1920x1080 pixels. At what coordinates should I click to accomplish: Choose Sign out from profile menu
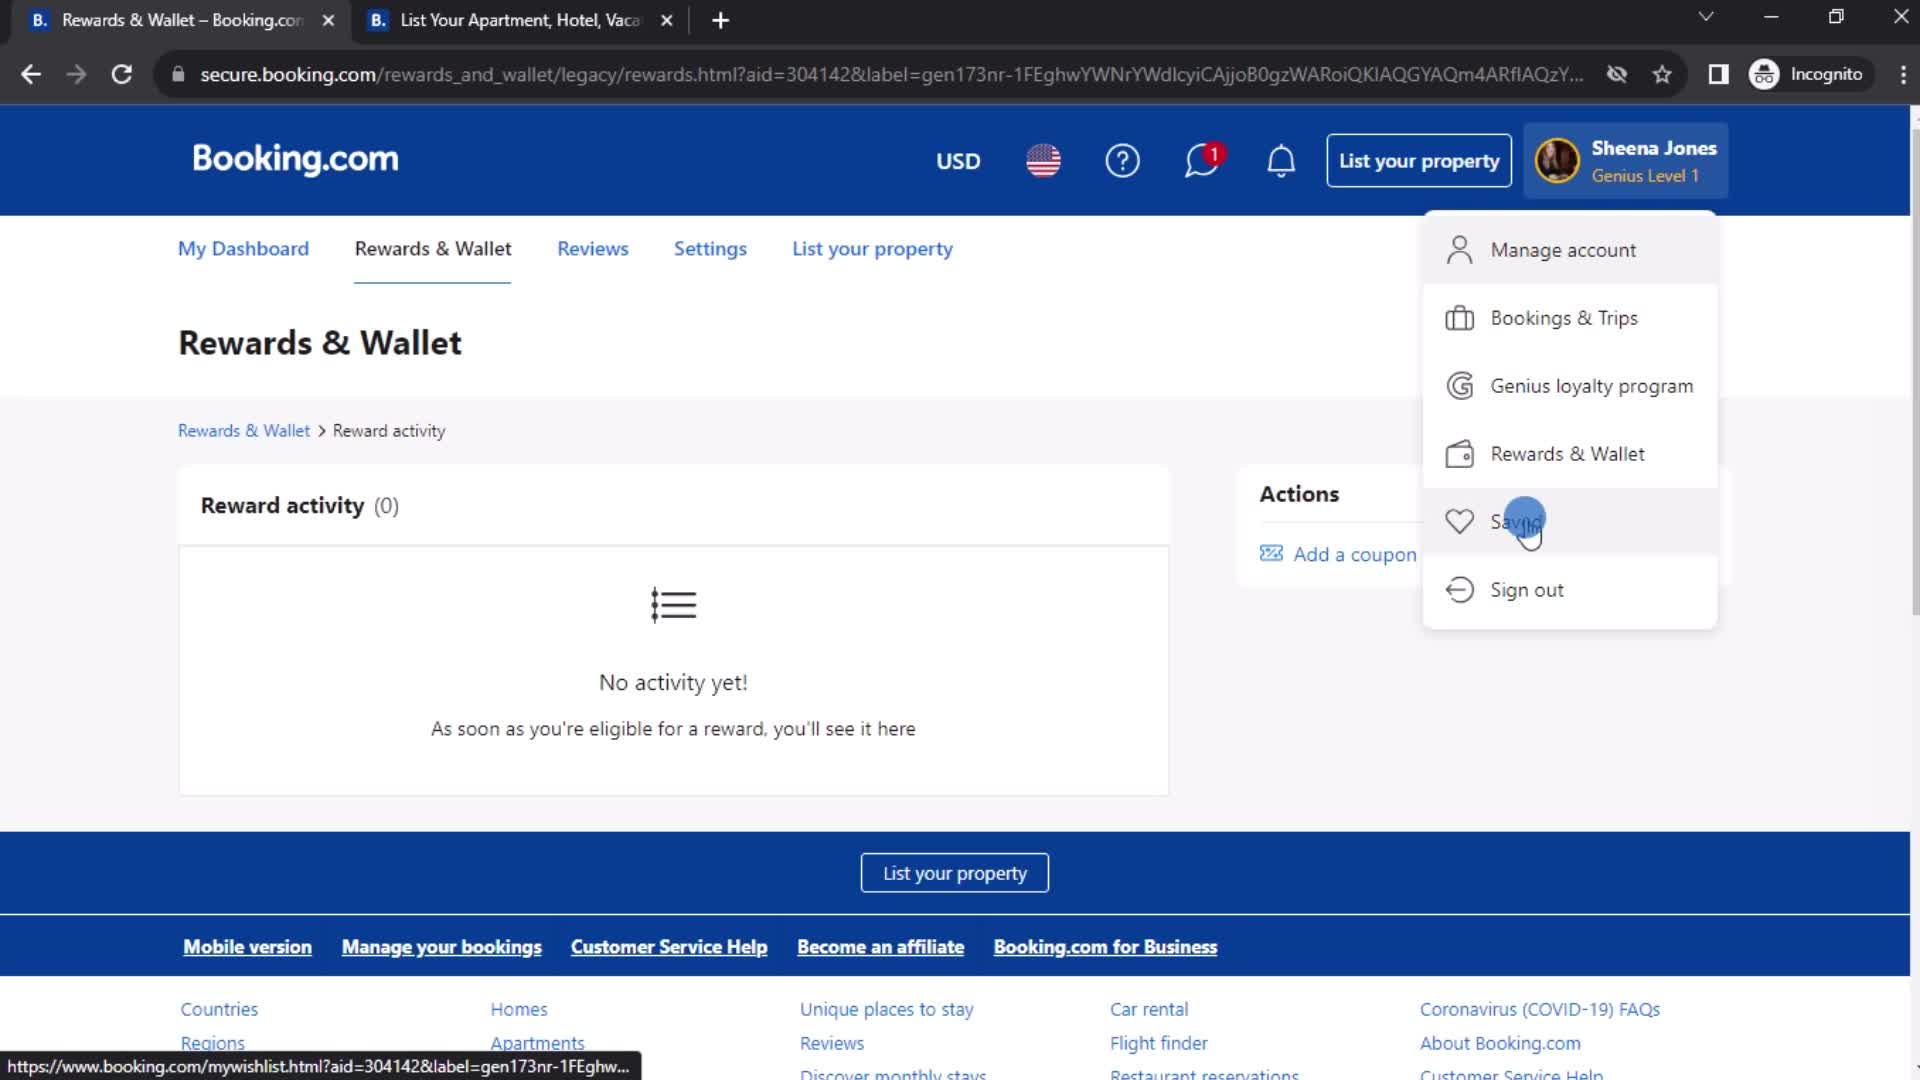click(1570, 590)
